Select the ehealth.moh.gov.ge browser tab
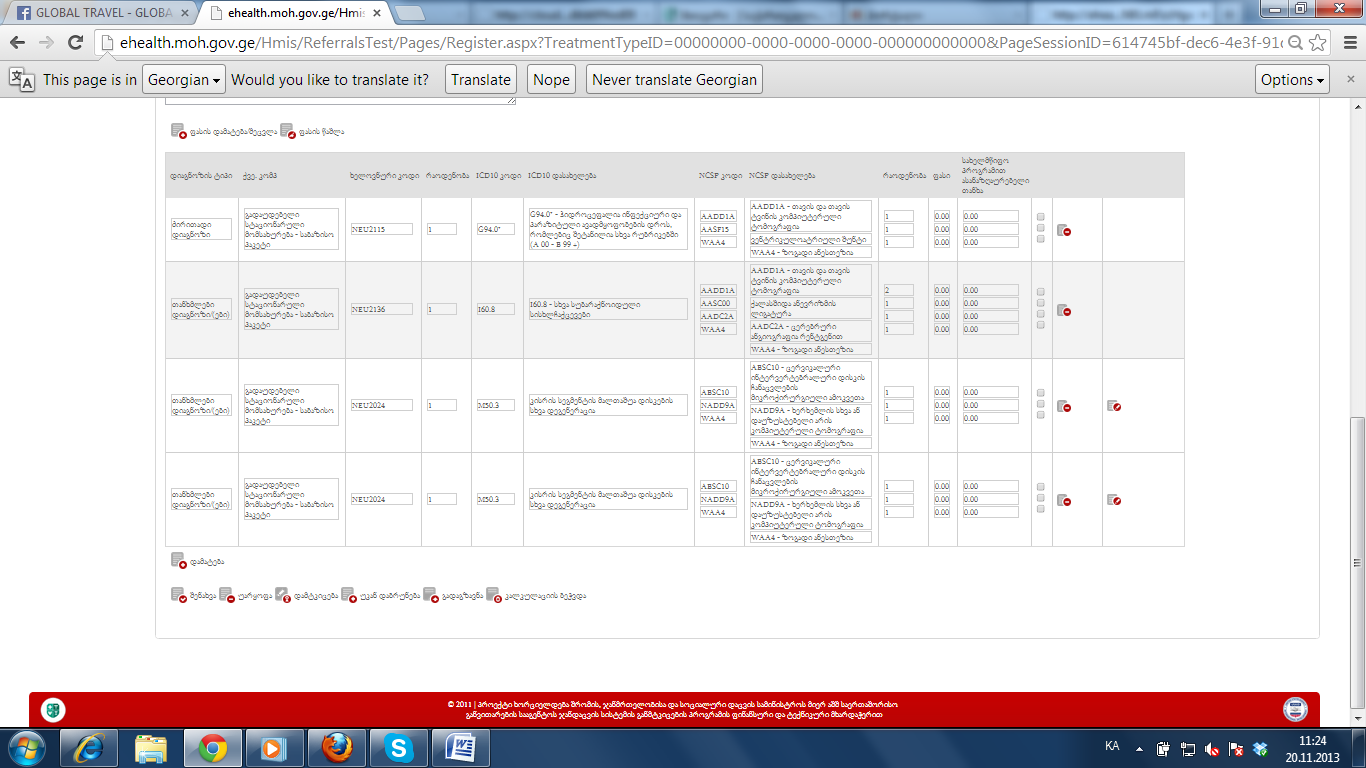The width and height of the screenshot is (1366, 768). pos(290,13)
